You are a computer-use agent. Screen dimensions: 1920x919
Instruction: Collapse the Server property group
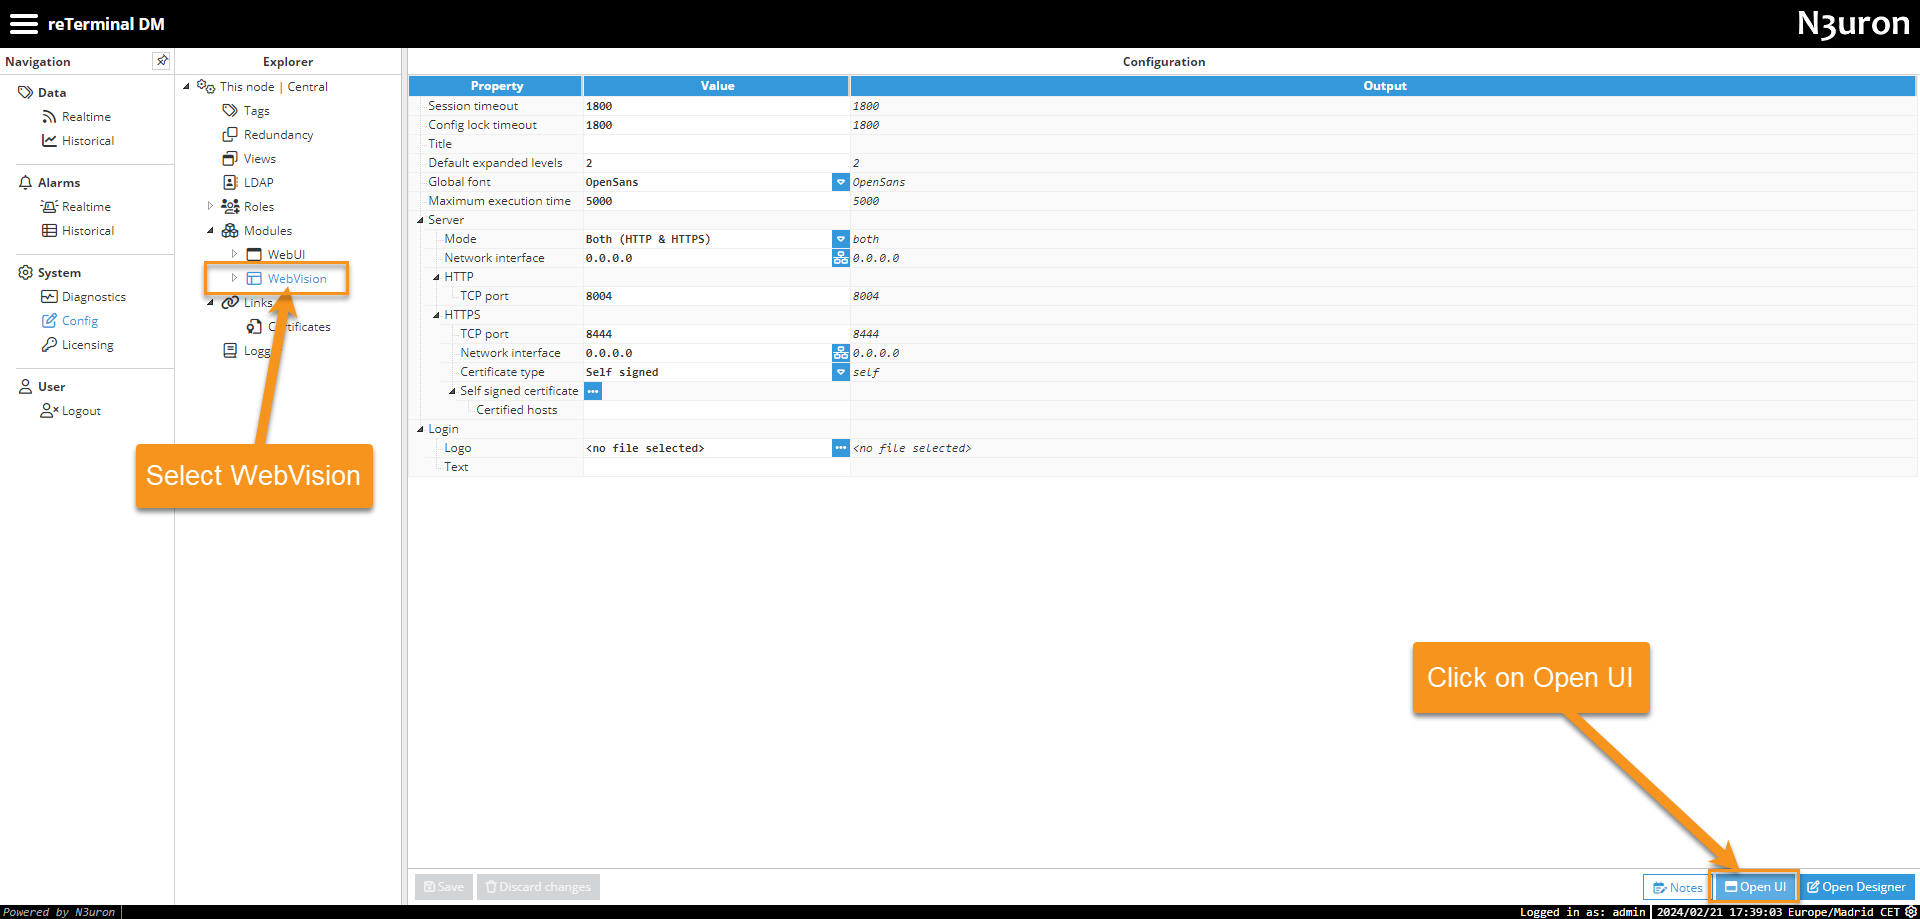[420, 220]
